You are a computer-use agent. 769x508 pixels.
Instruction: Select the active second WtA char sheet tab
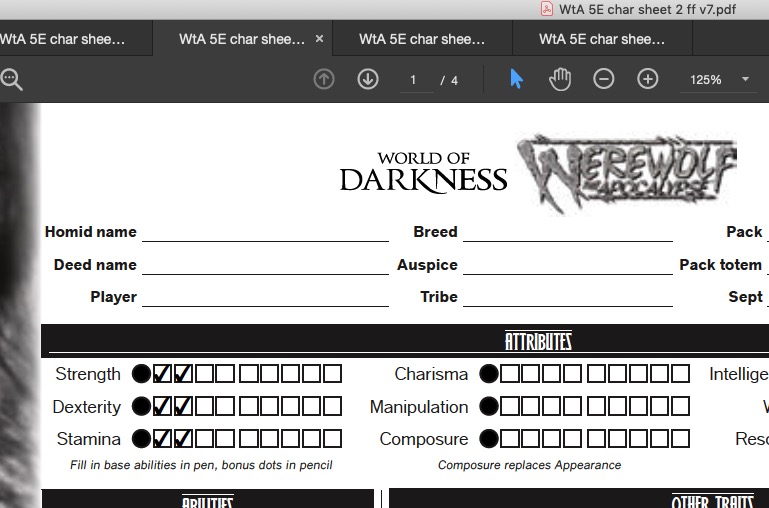(242, 39)
